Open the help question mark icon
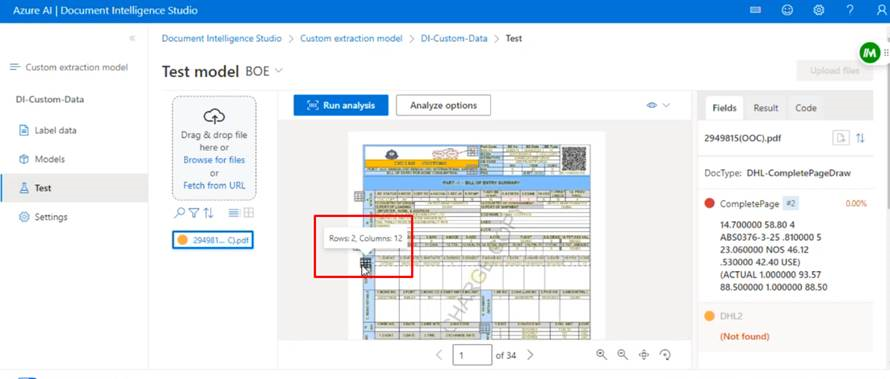 pyautogui.click(x=850, y=10)
